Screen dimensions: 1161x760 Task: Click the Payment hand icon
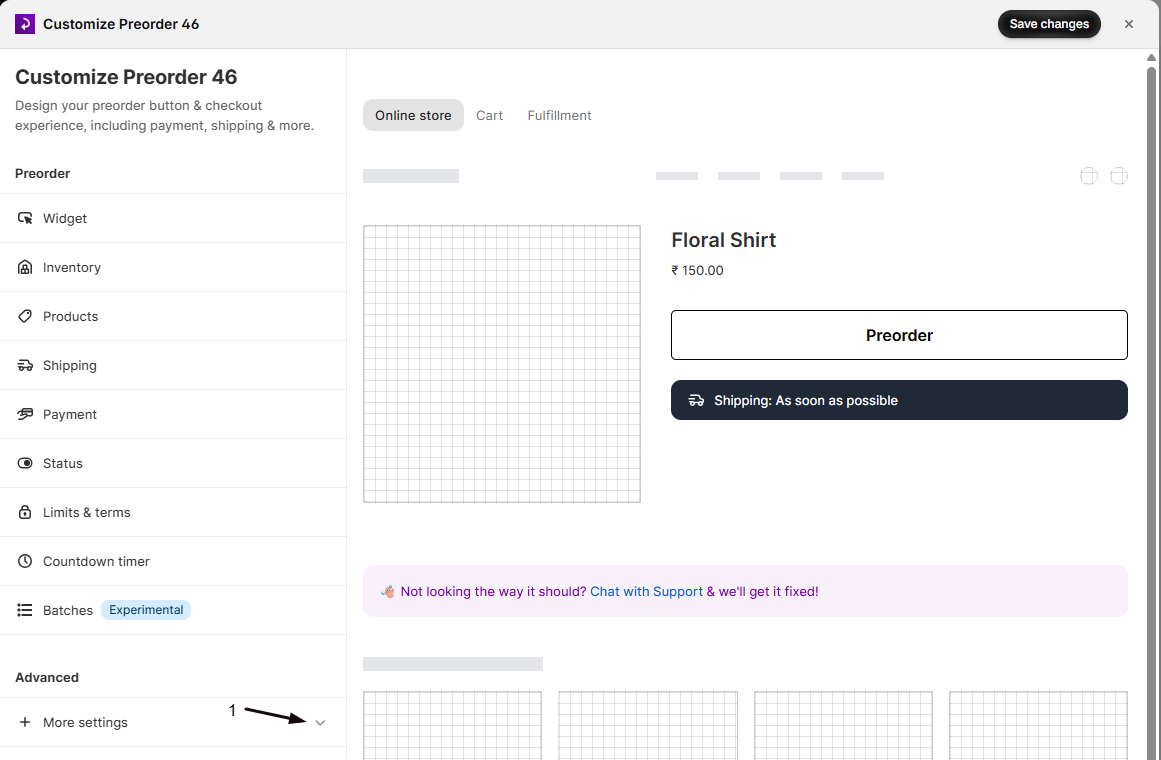pyautogui.click(x=25, y=414)
